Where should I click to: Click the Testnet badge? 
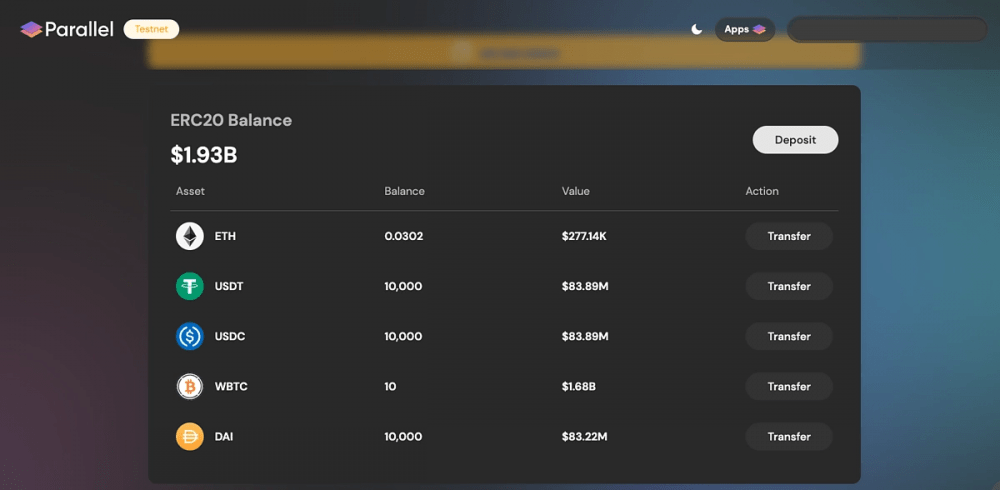[151, 29]
